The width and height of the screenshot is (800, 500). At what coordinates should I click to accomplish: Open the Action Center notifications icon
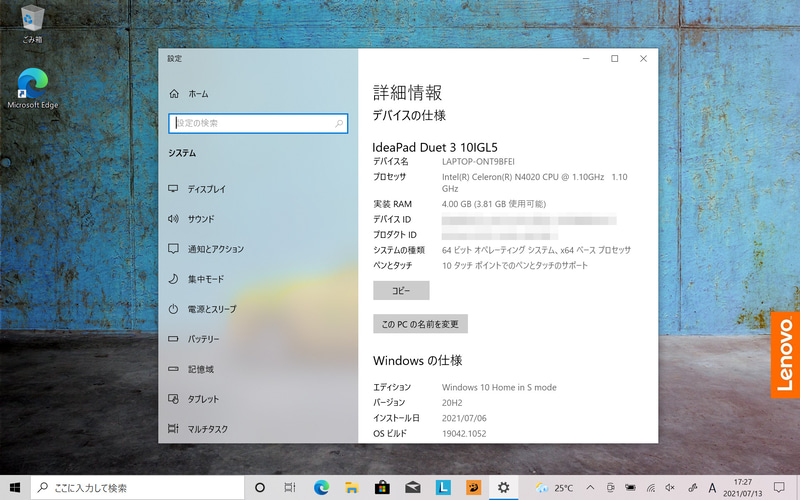779,488
